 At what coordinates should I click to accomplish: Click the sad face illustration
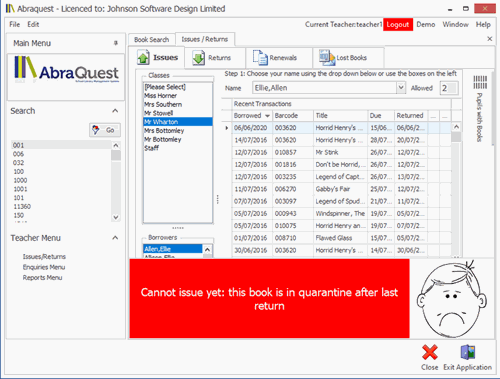coord(451,299)
